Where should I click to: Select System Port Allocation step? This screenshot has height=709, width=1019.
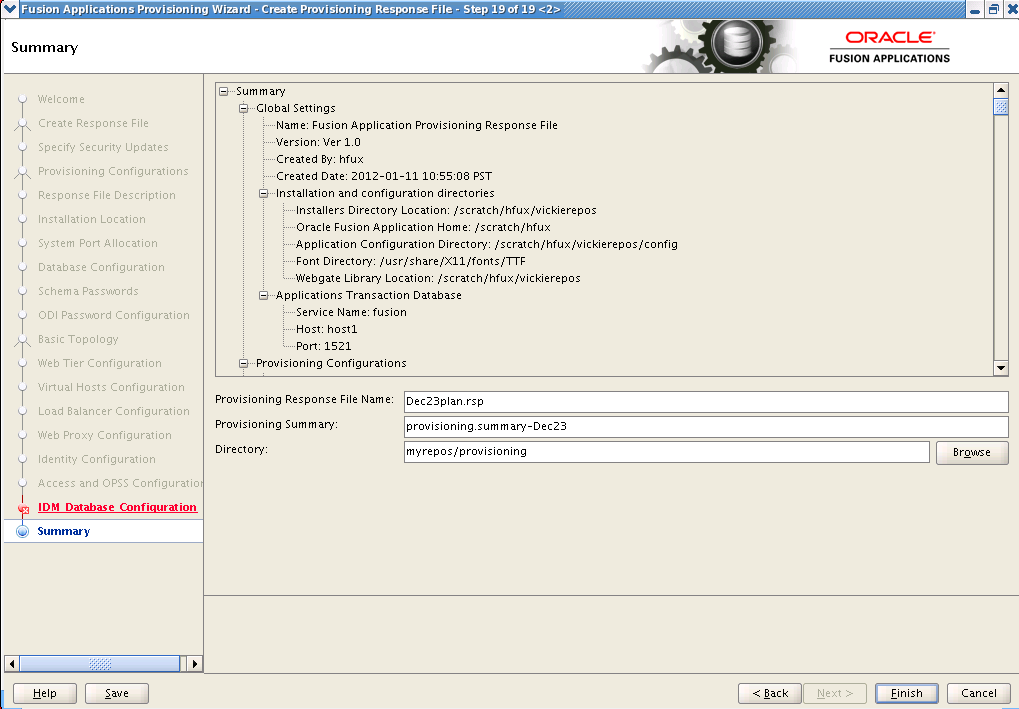[97, 244]
